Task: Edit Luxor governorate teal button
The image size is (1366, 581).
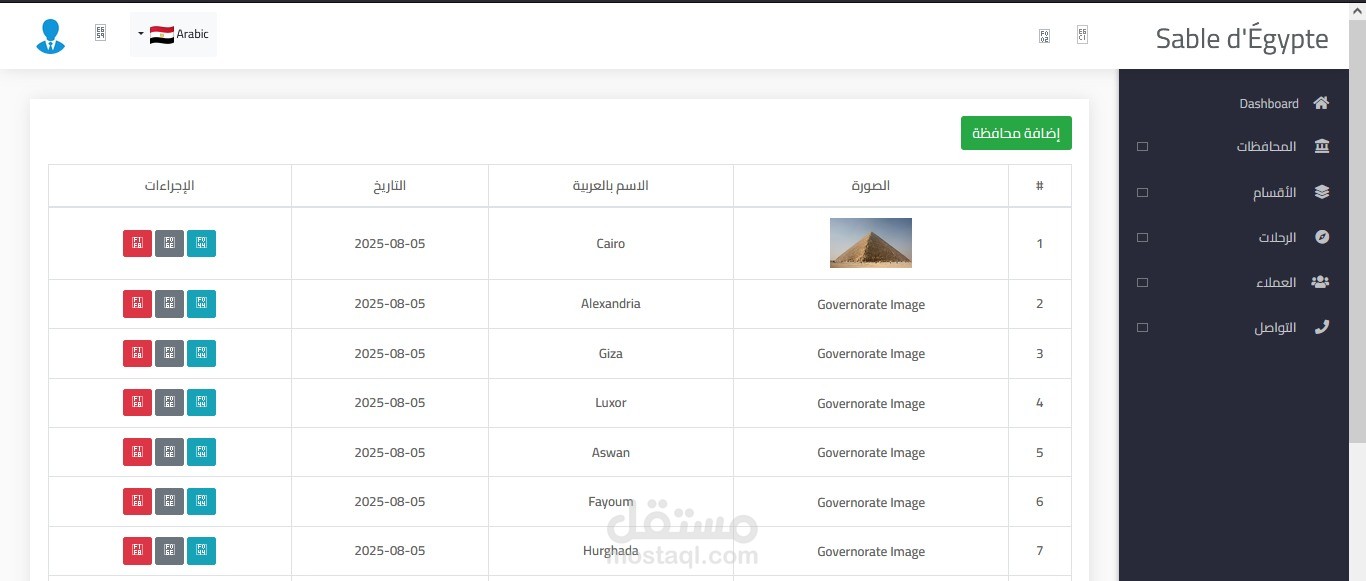Action: [x=201, y=402]
